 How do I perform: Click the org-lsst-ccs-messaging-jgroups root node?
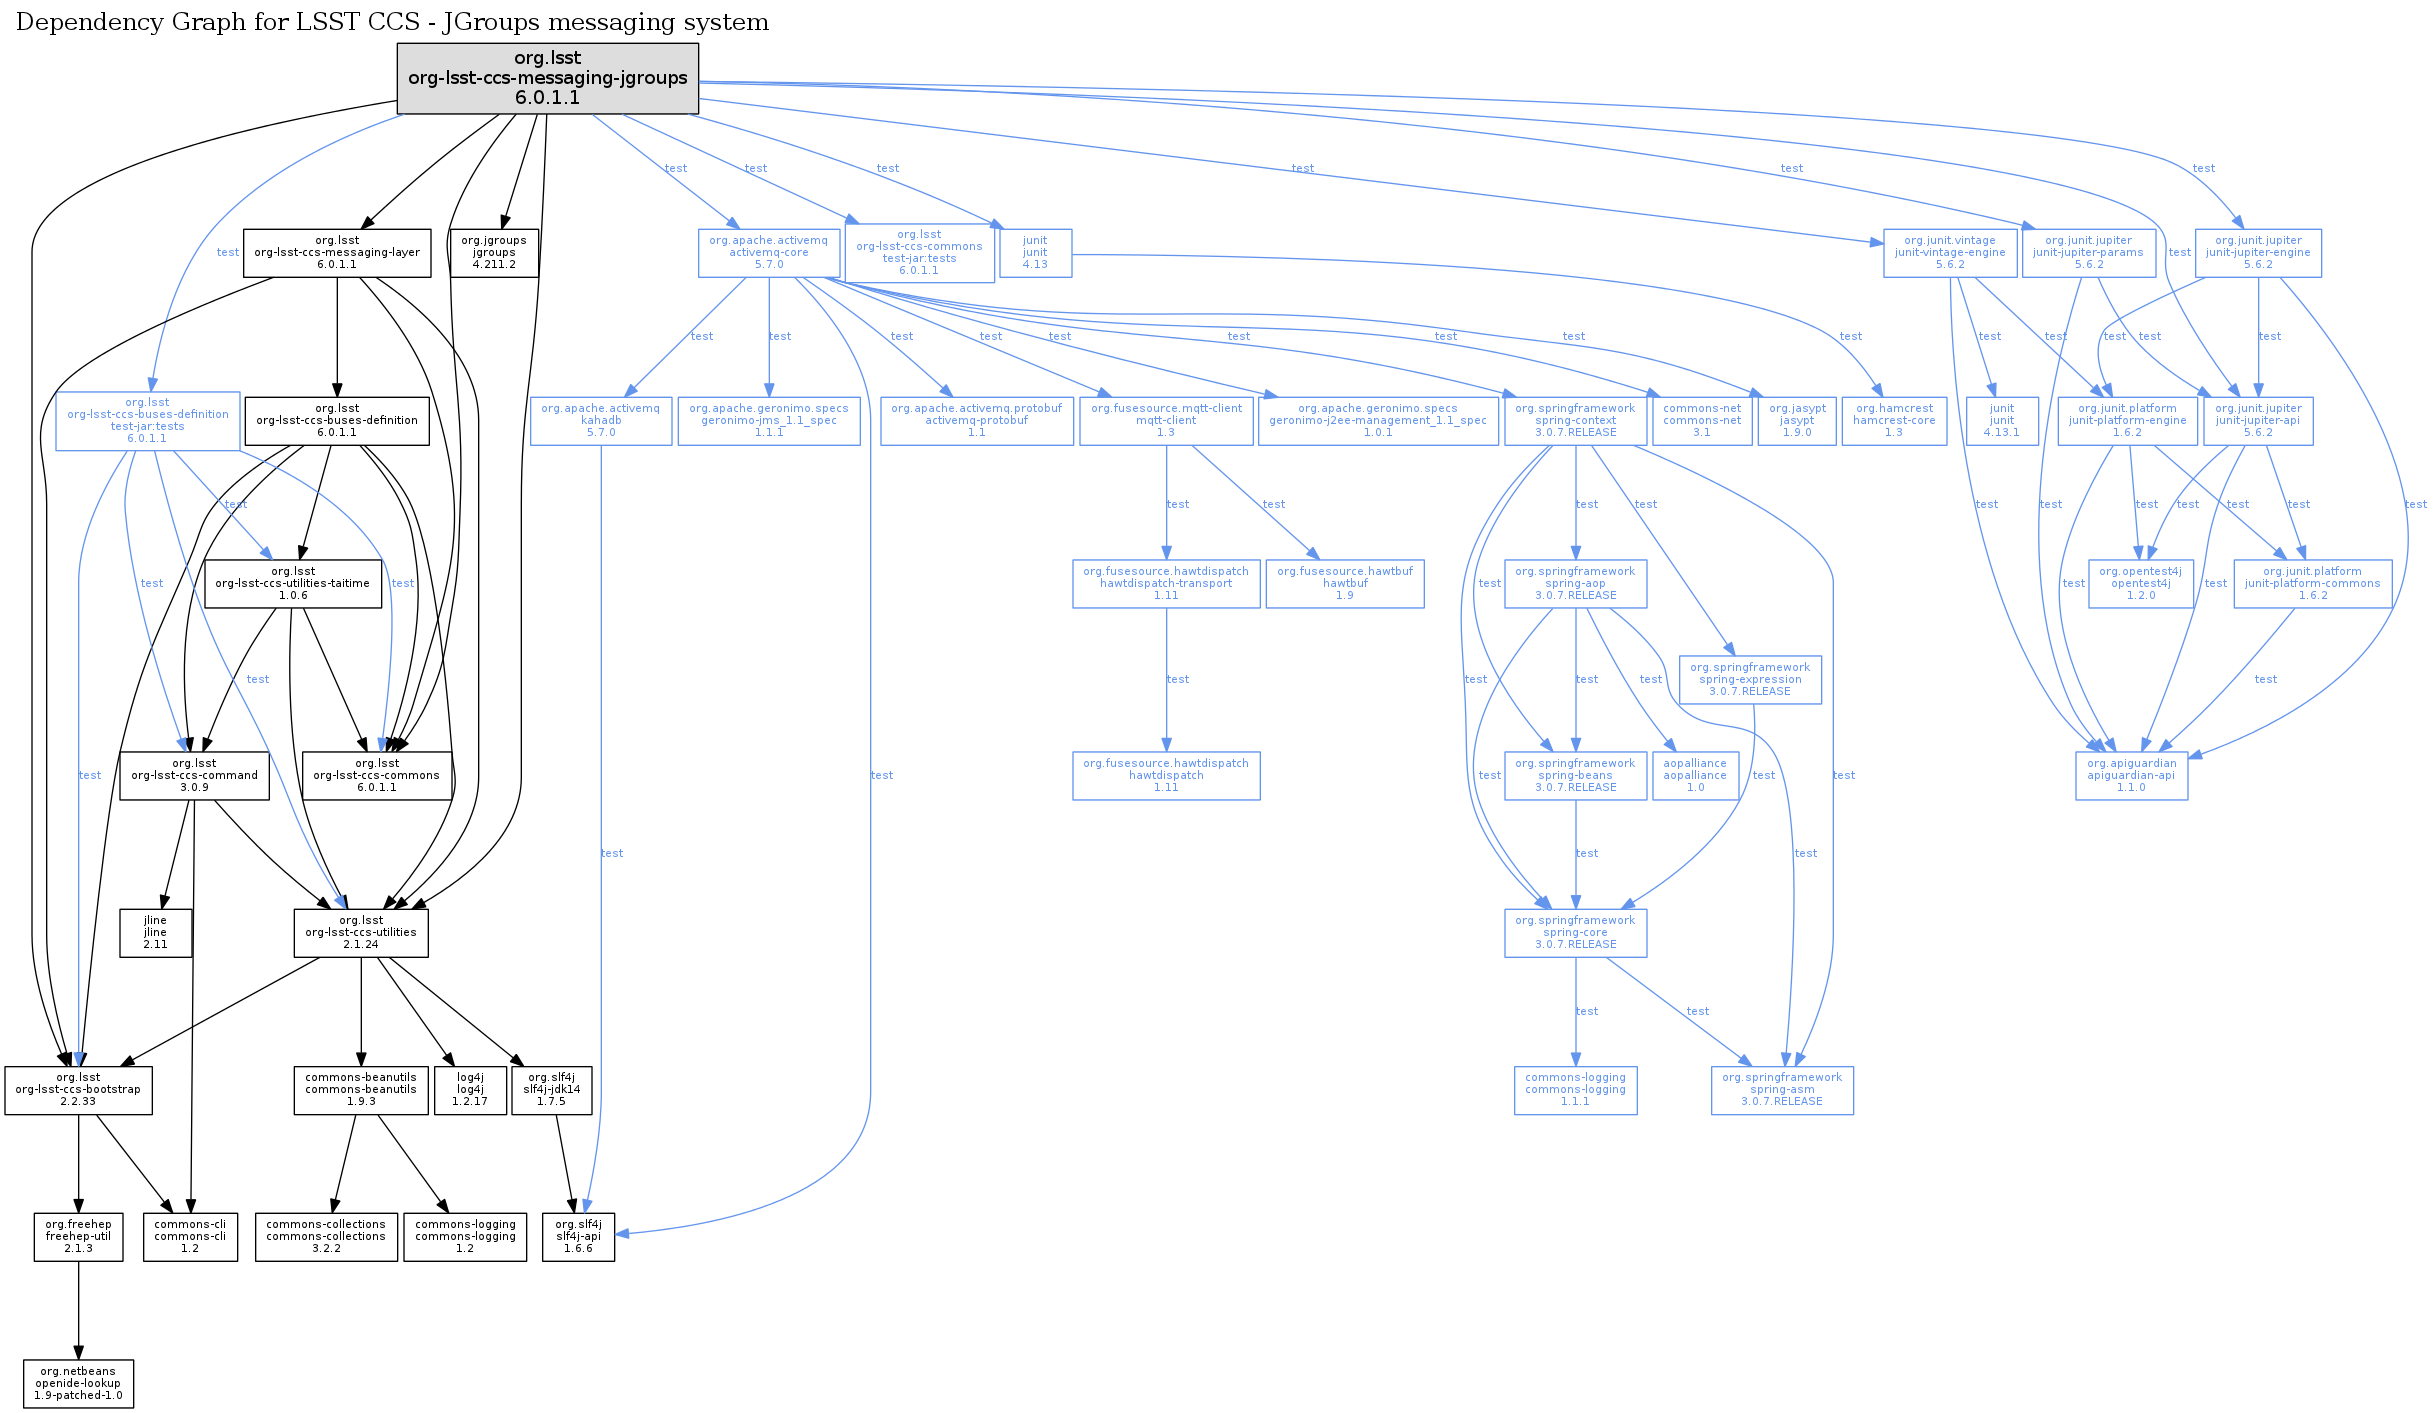tap(547, 78)
